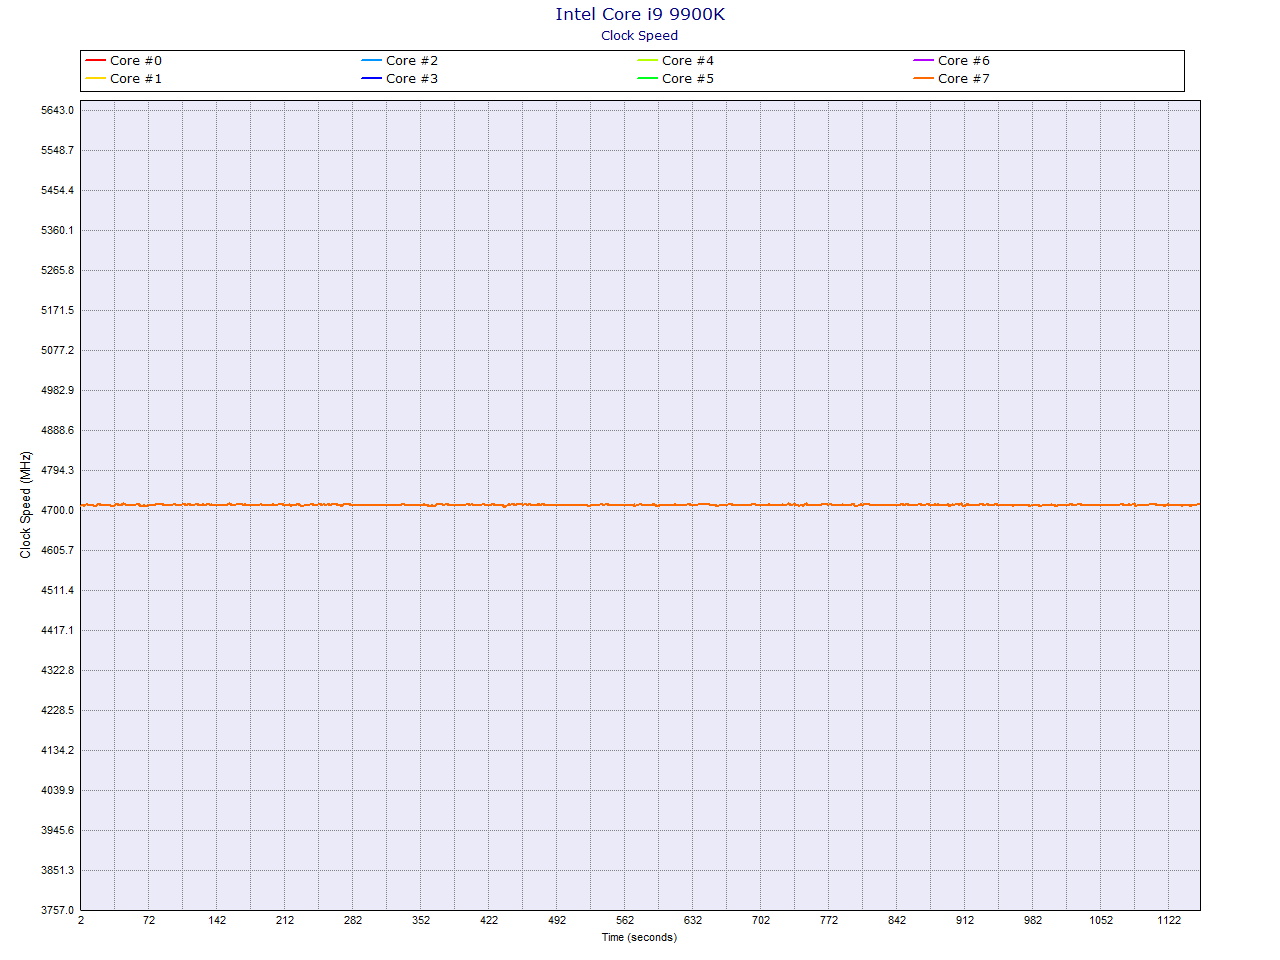The image size is (1280, 960).
Task: Click the Core #0 legend entry
Action: [x=124, y=61]
